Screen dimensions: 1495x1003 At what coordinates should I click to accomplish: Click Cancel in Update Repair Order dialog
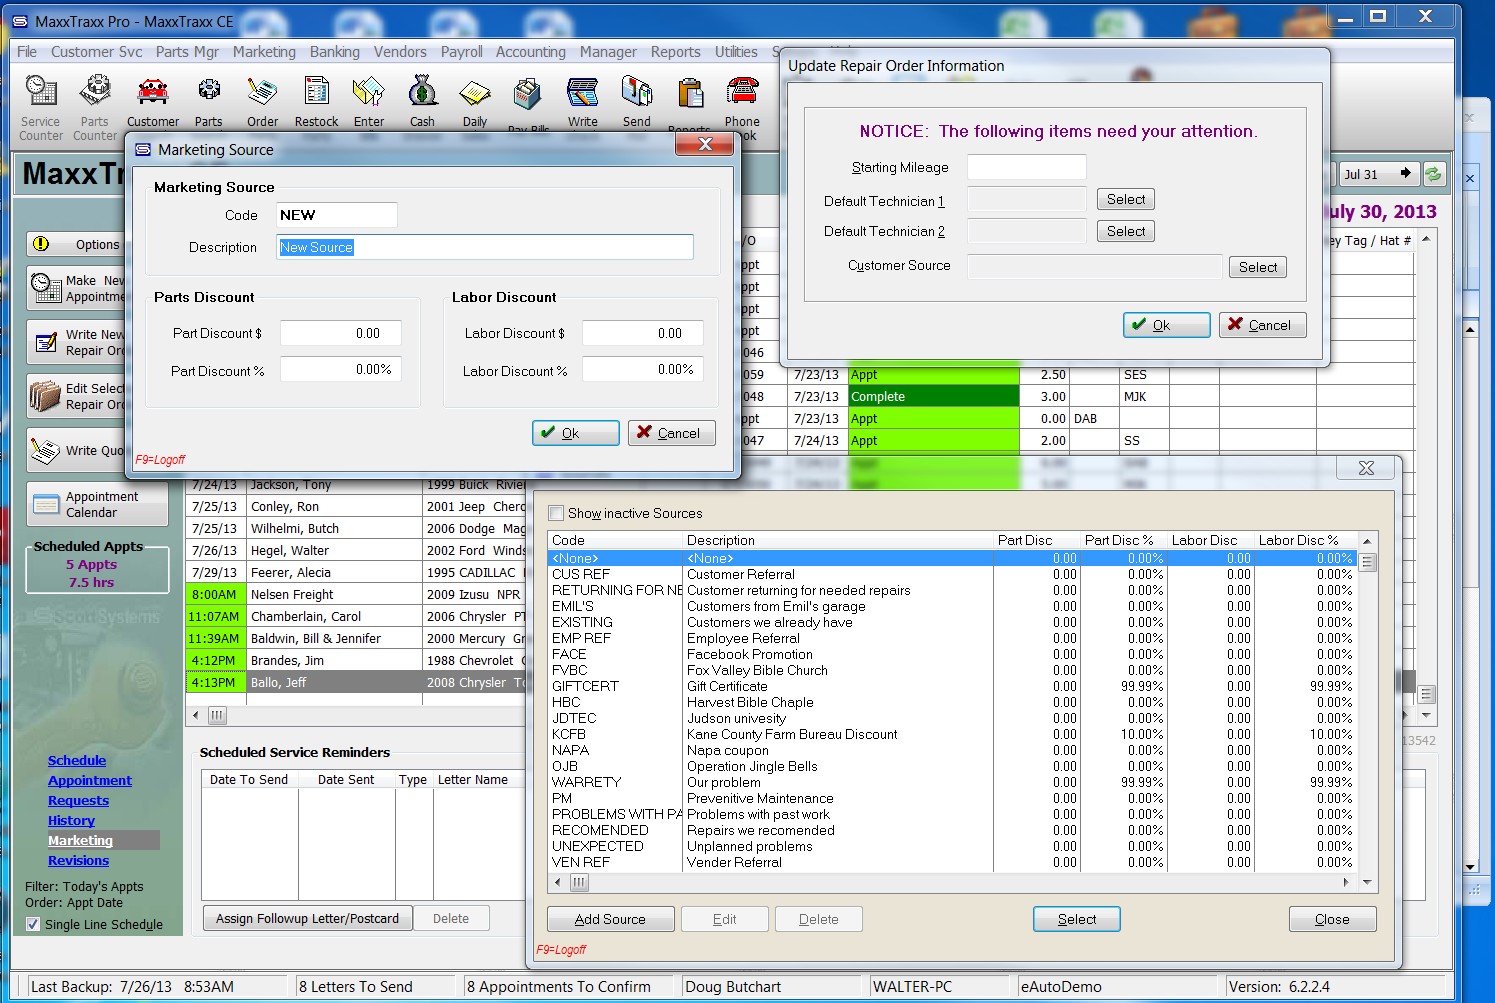1263,325
